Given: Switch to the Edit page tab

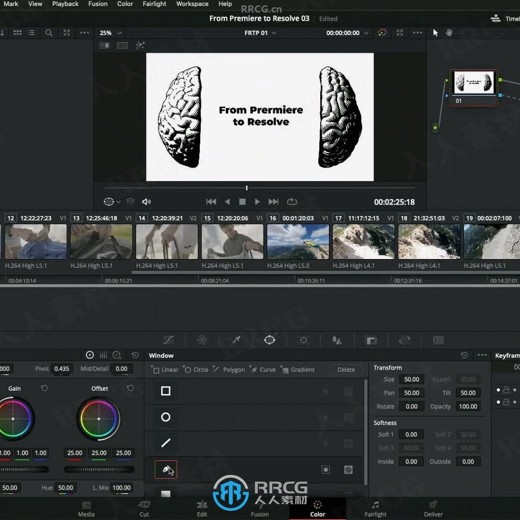Looking at the screenshot, I should coord(202,509).
